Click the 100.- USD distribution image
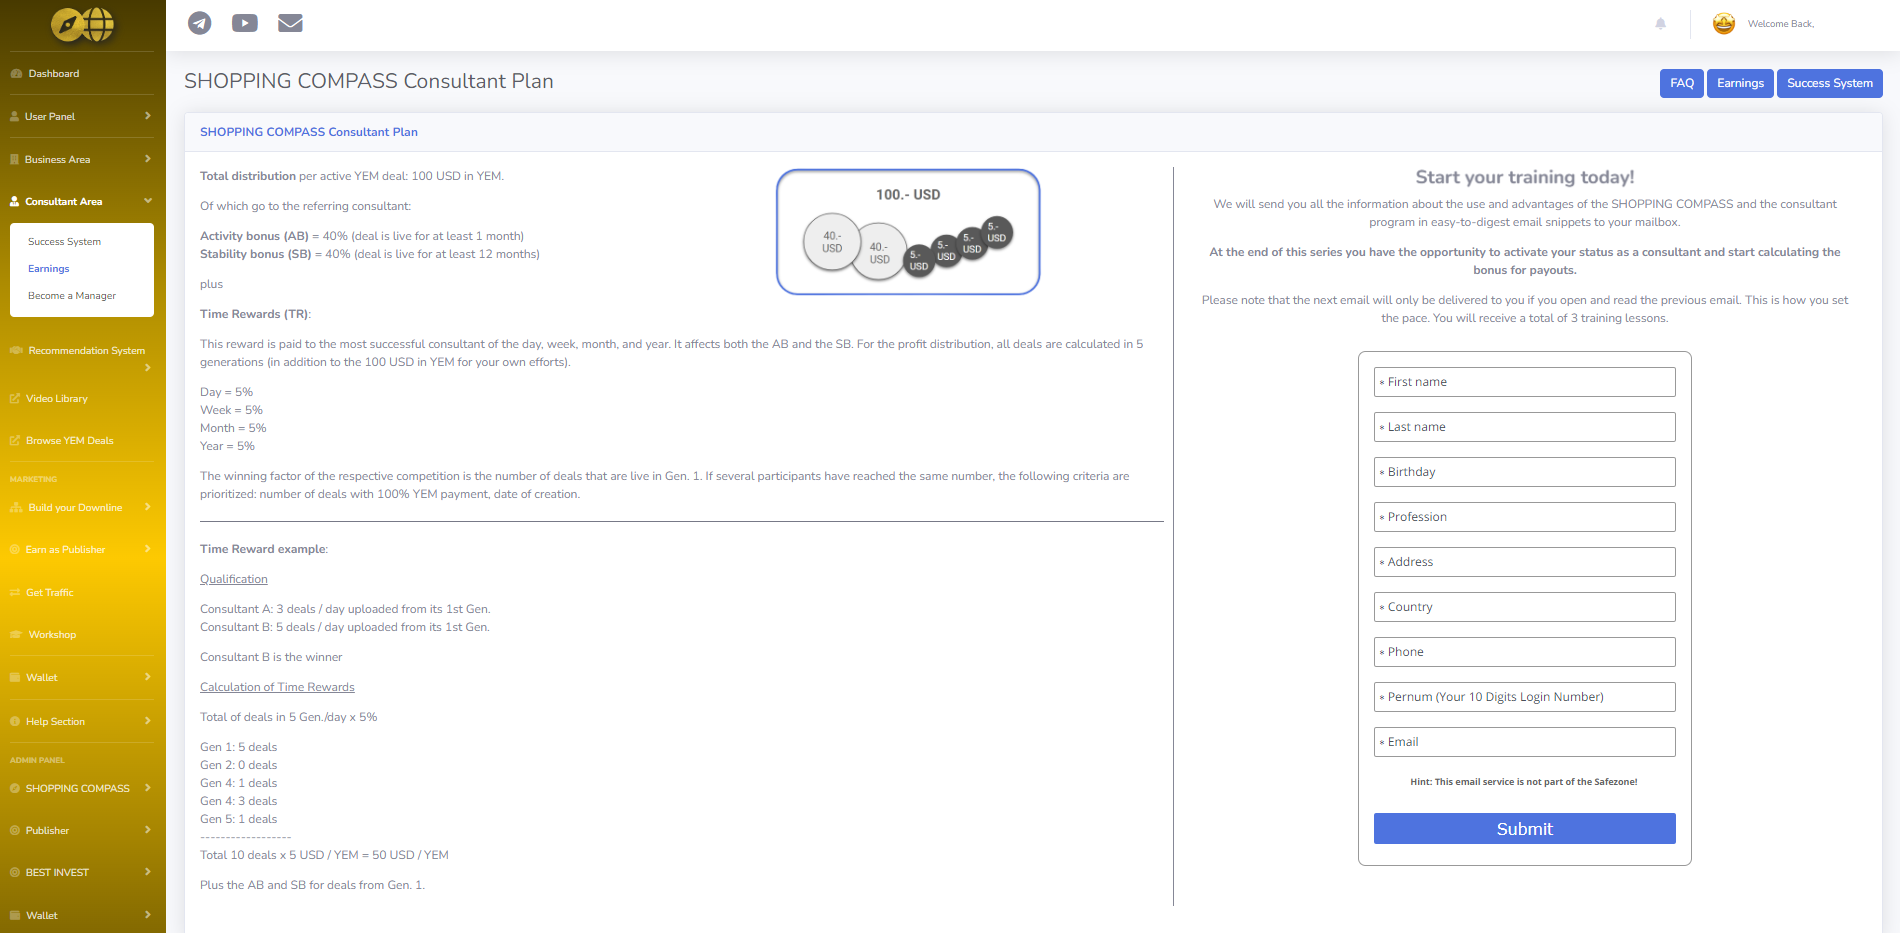 908,232
